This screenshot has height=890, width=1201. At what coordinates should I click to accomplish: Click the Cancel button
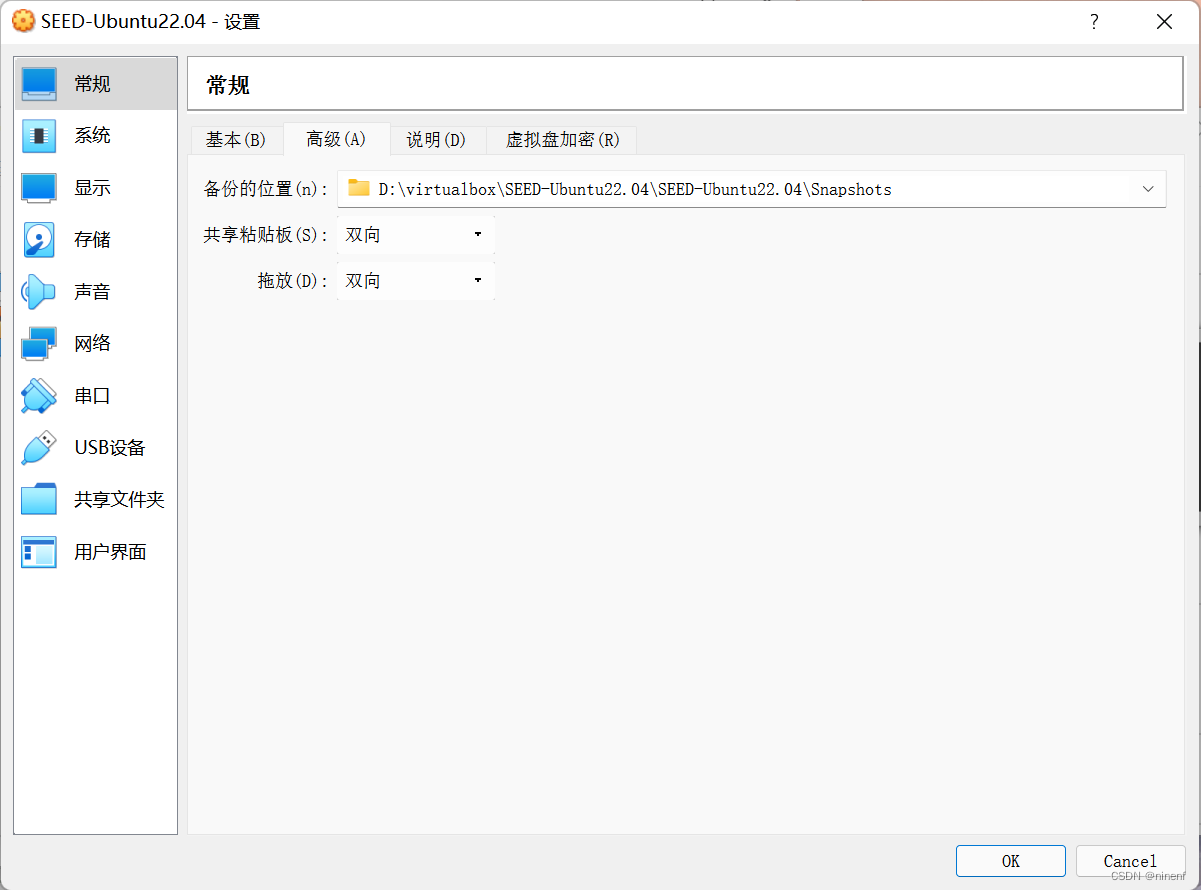(1130, 861)
